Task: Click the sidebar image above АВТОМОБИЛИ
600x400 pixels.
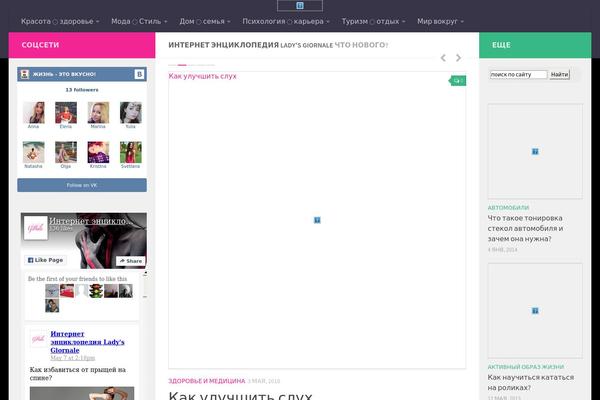Action: pos(535,152)
